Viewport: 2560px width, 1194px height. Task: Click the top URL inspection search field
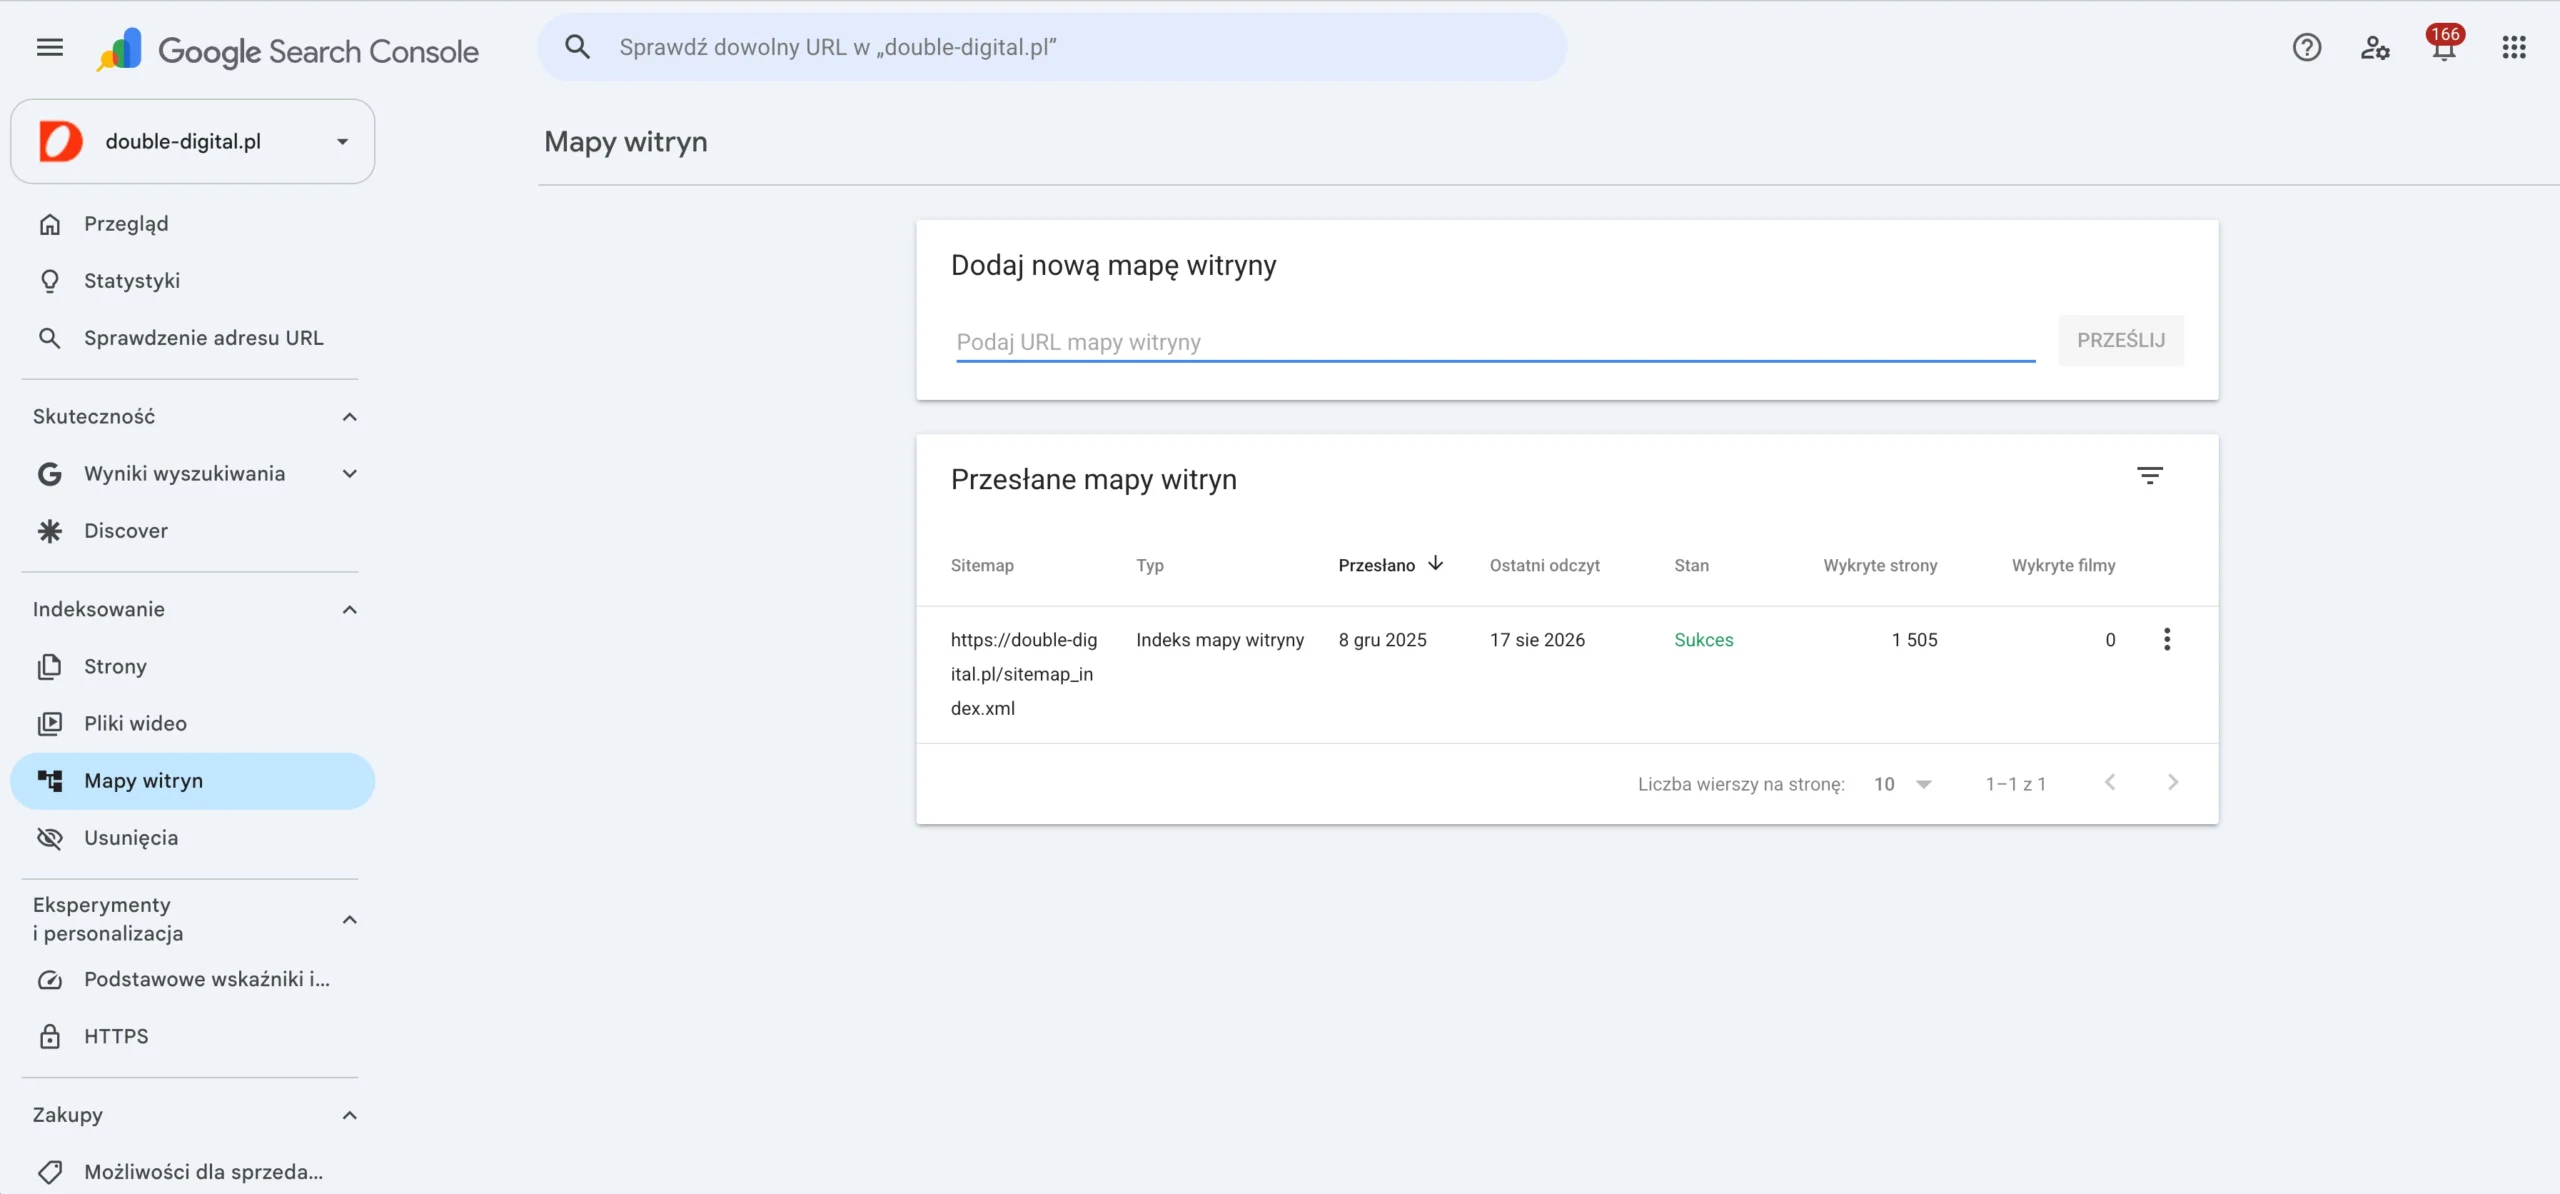[x=1052, y=47]
